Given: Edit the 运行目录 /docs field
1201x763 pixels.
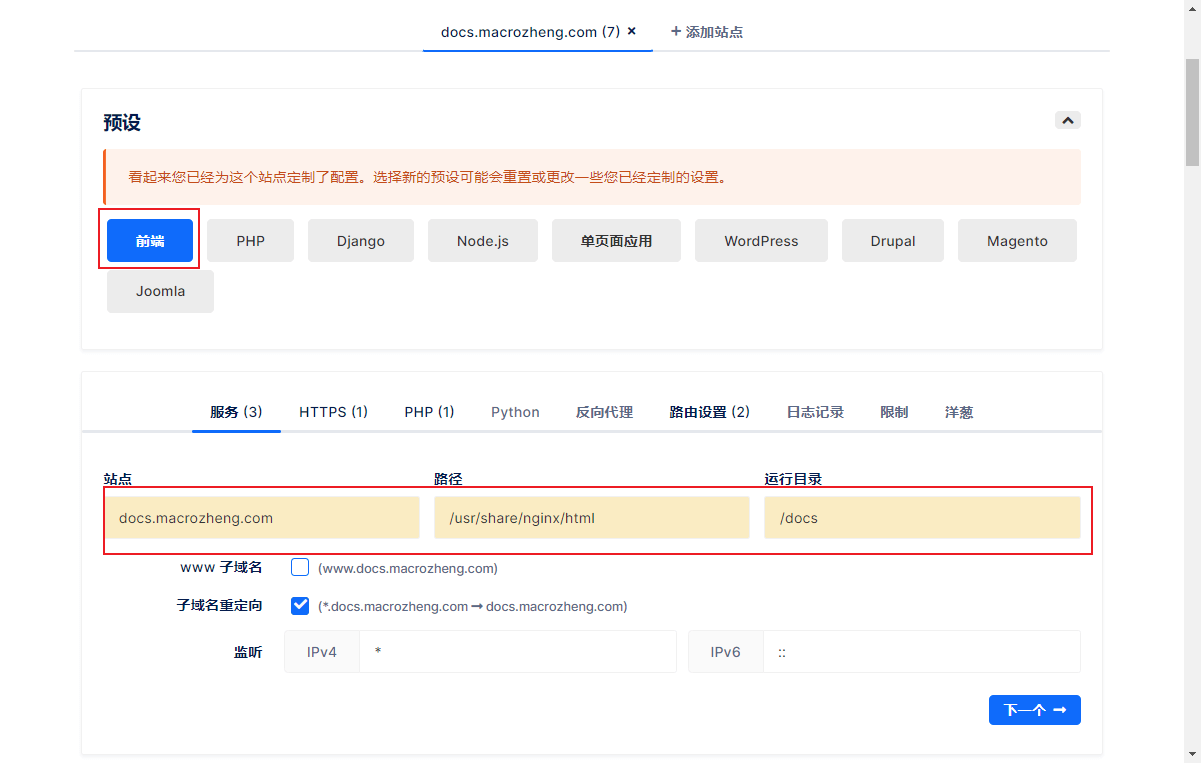Looking at the screenshot, I should pos(922,518).
